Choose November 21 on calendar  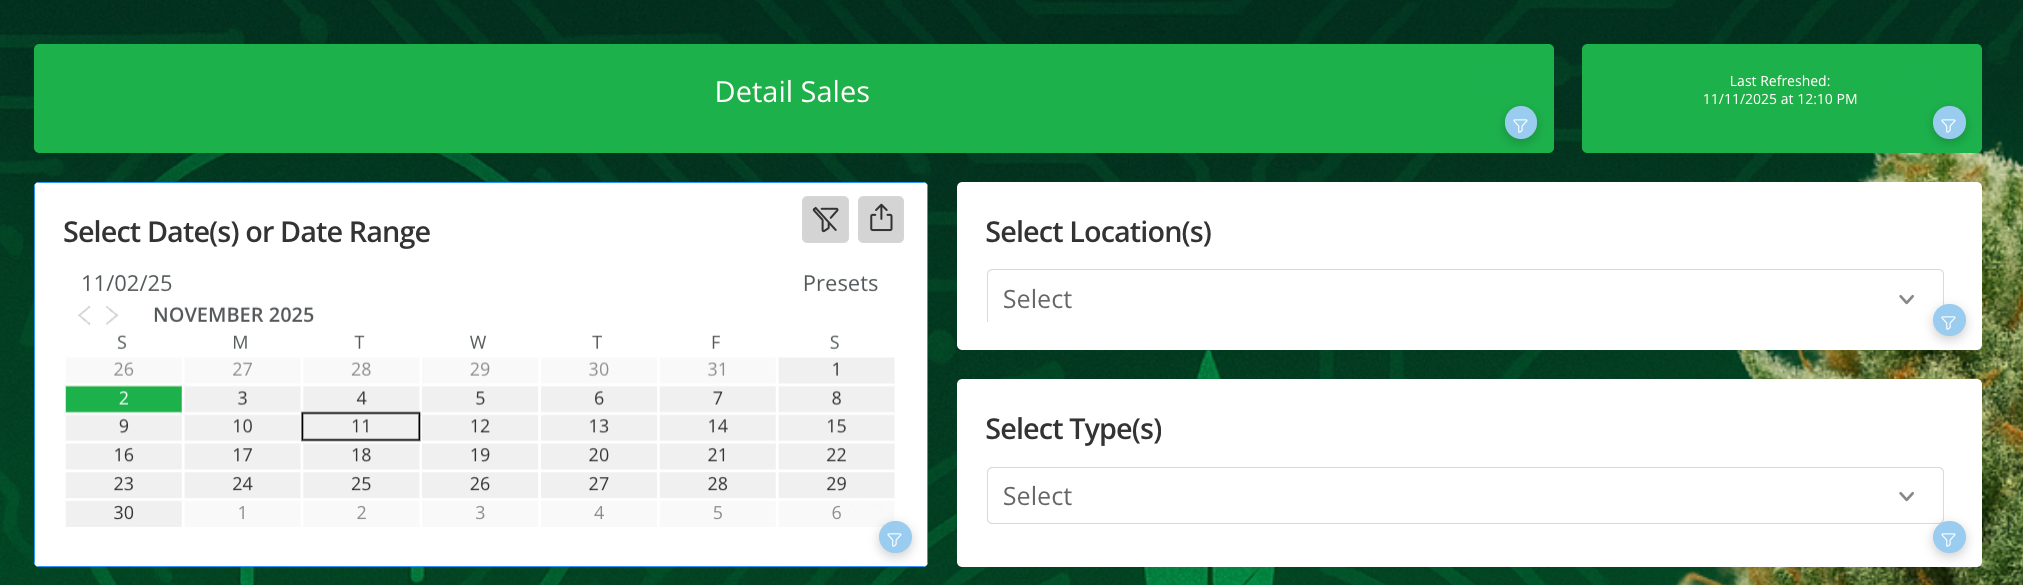(717, 455)
